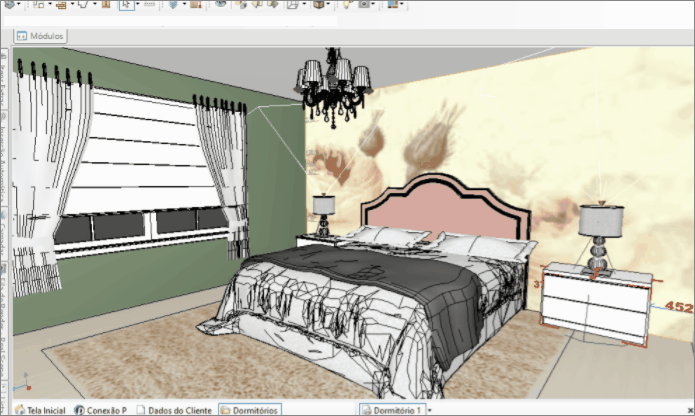Expand the camera icon dropdown arrow

[374, 4]
